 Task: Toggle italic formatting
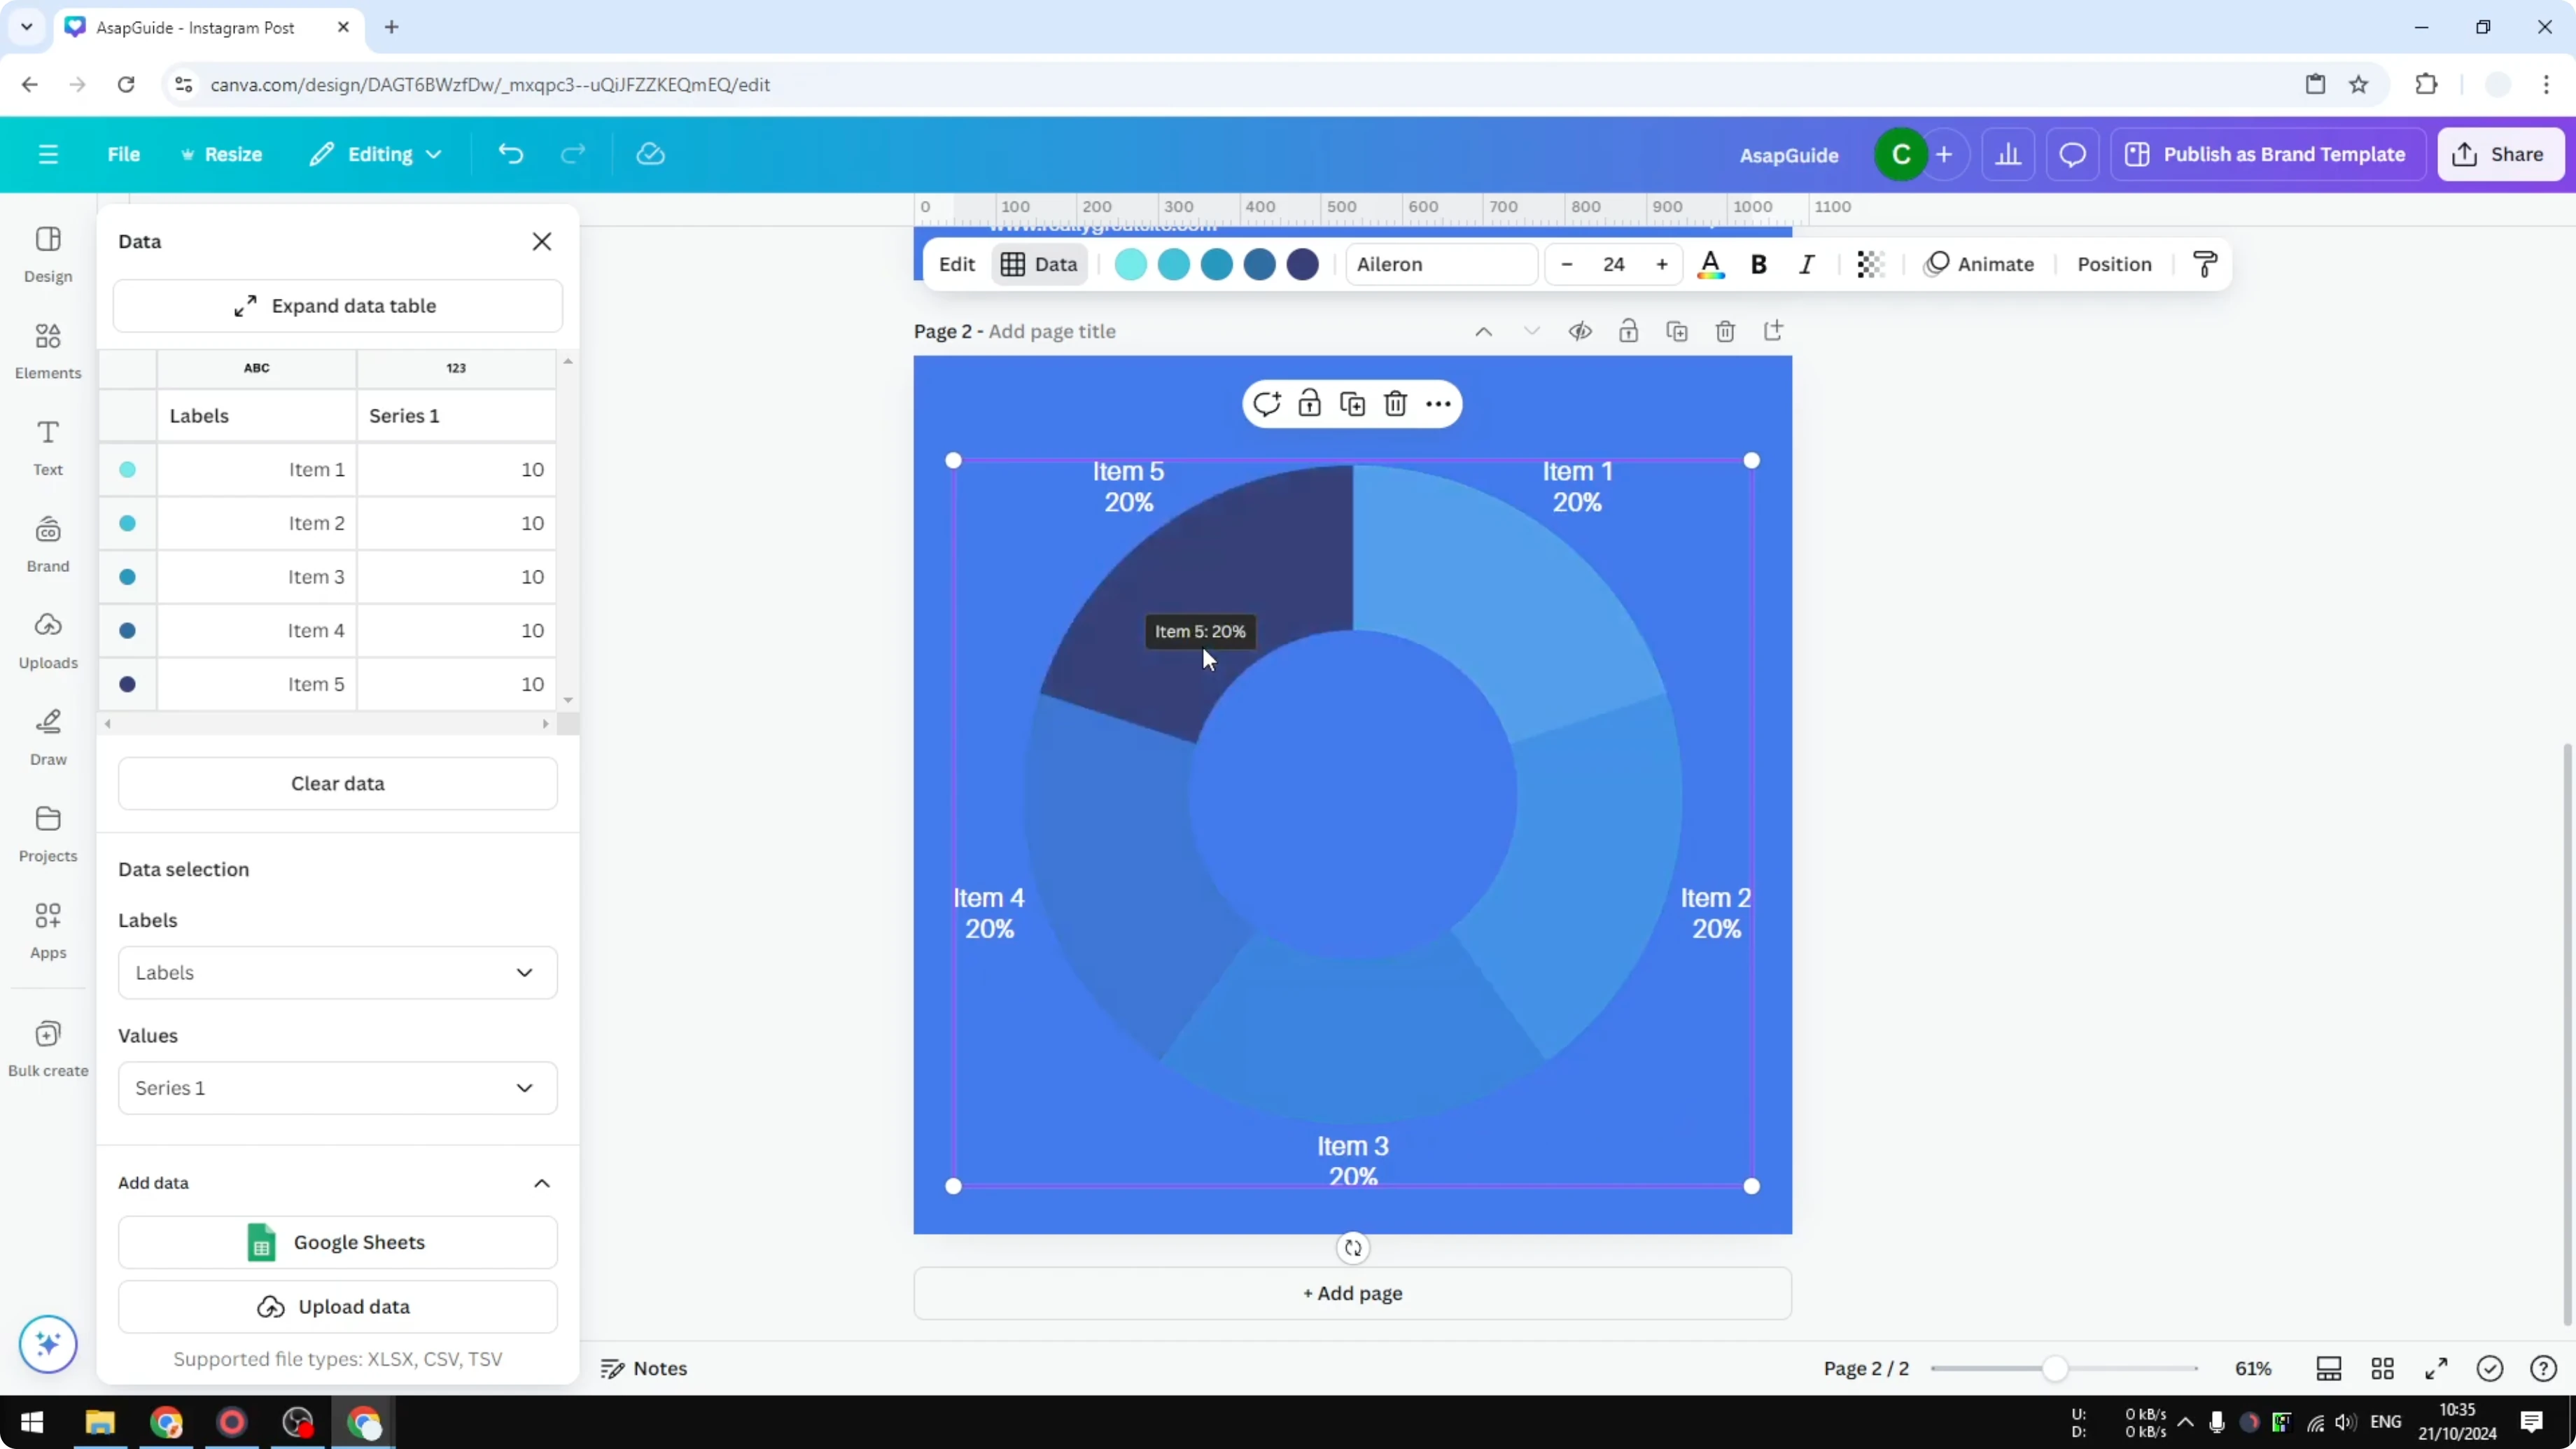tap(1806, 264)
